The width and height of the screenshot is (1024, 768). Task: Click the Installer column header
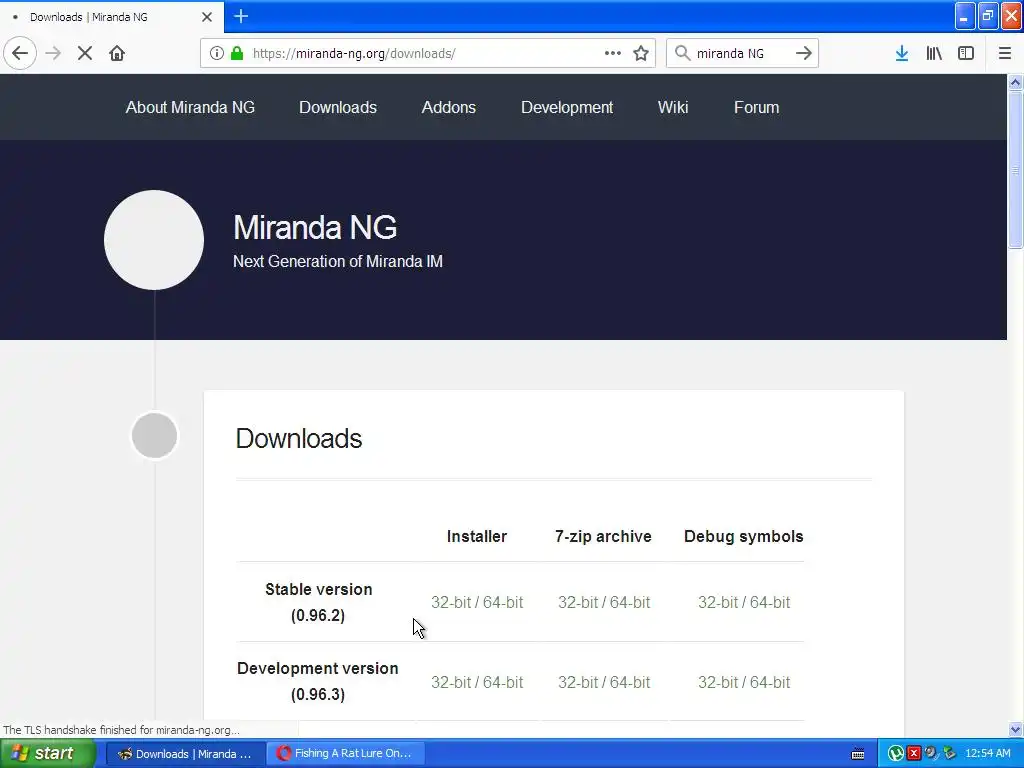coord(477,536)
